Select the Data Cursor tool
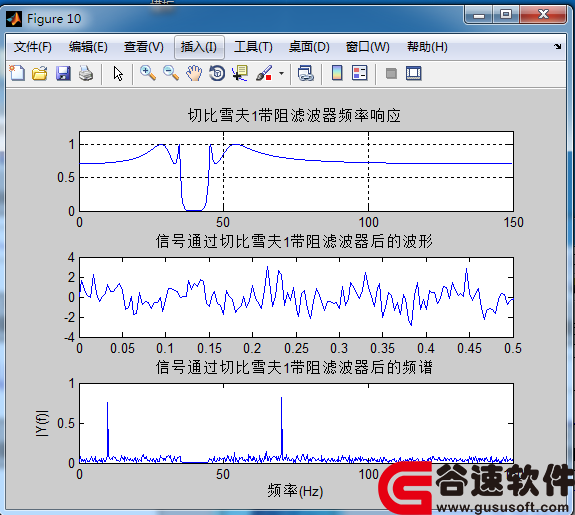This screenshot has height=515, width=575. coord(240,73)
